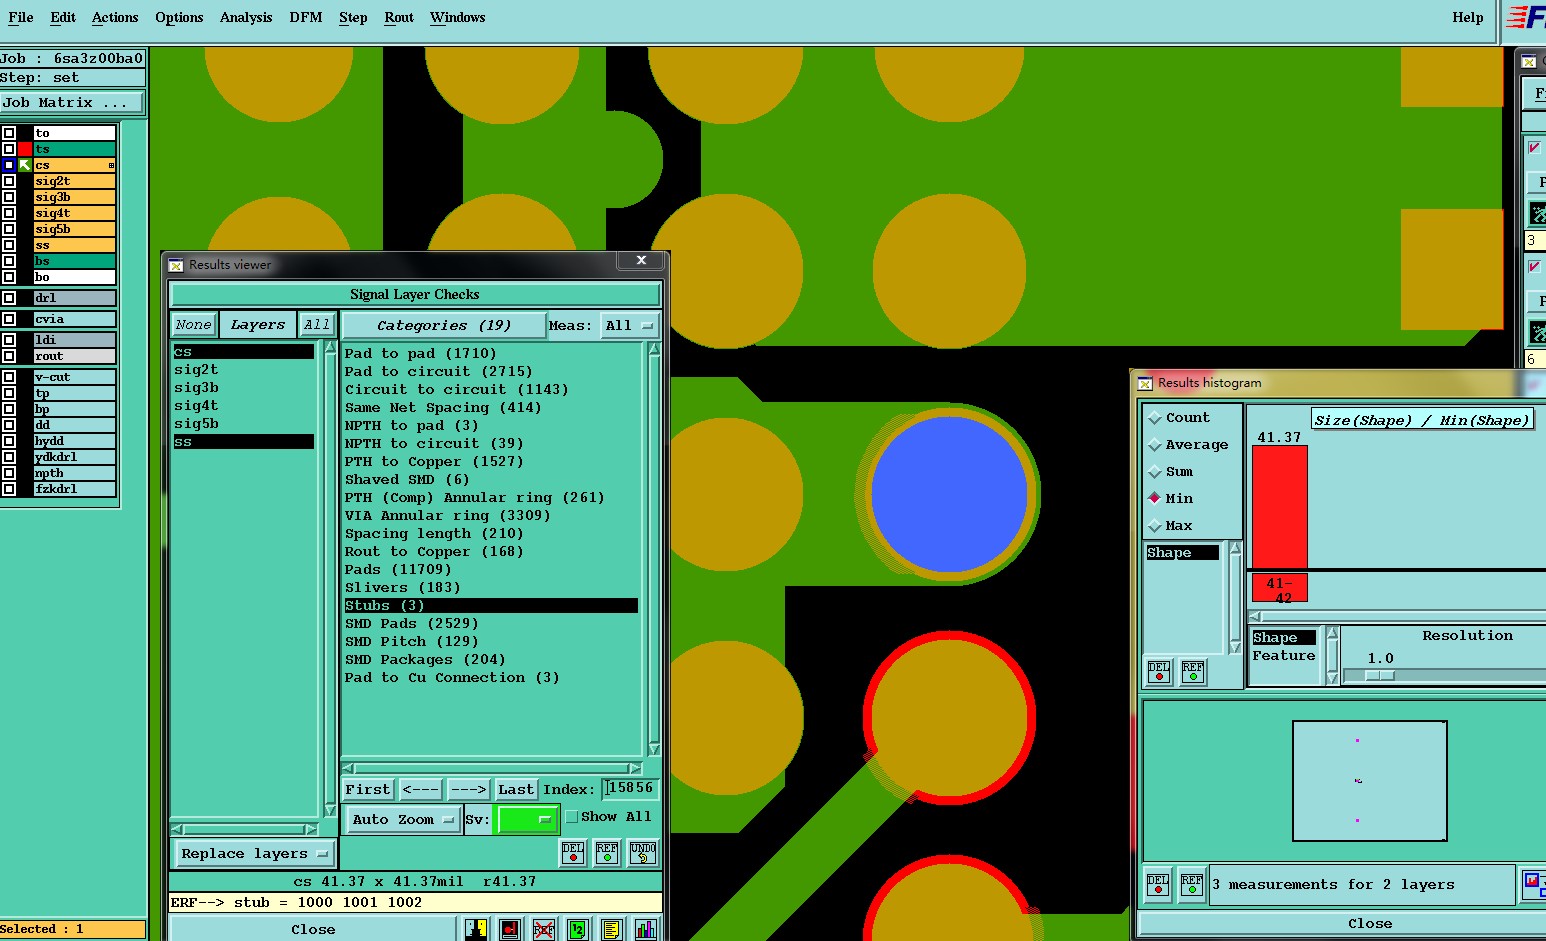Open the Rout menu
1546x941 pixels.
pos(399,17)
